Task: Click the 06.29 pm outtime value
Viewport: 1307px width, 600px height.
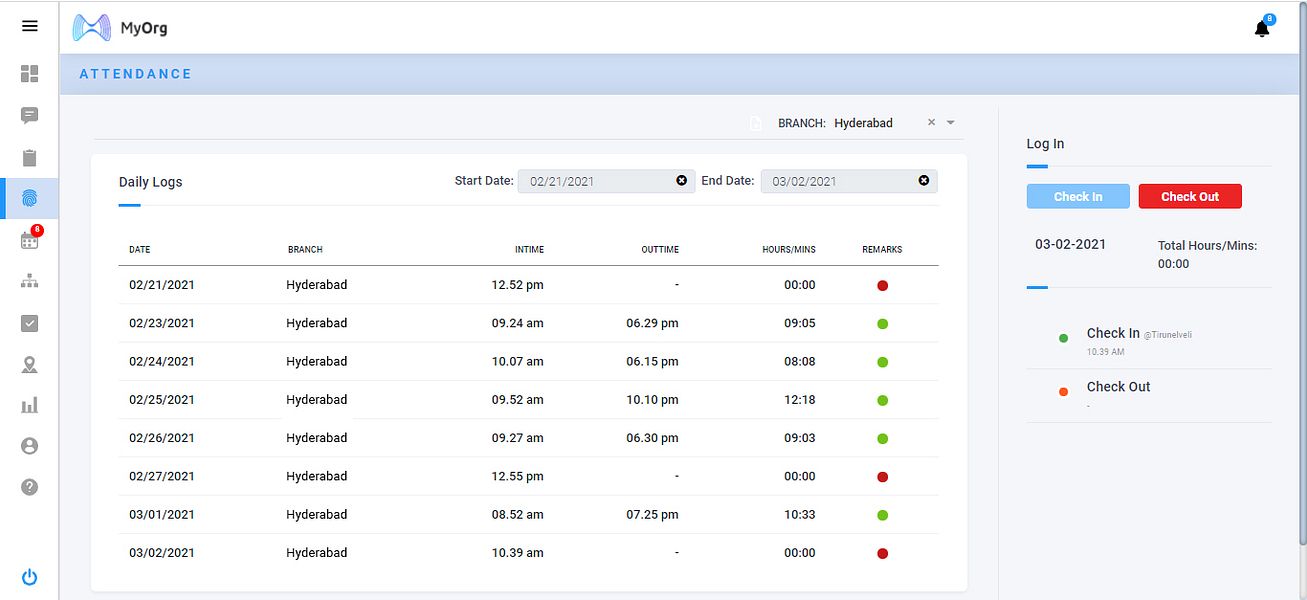Action: 653,323
